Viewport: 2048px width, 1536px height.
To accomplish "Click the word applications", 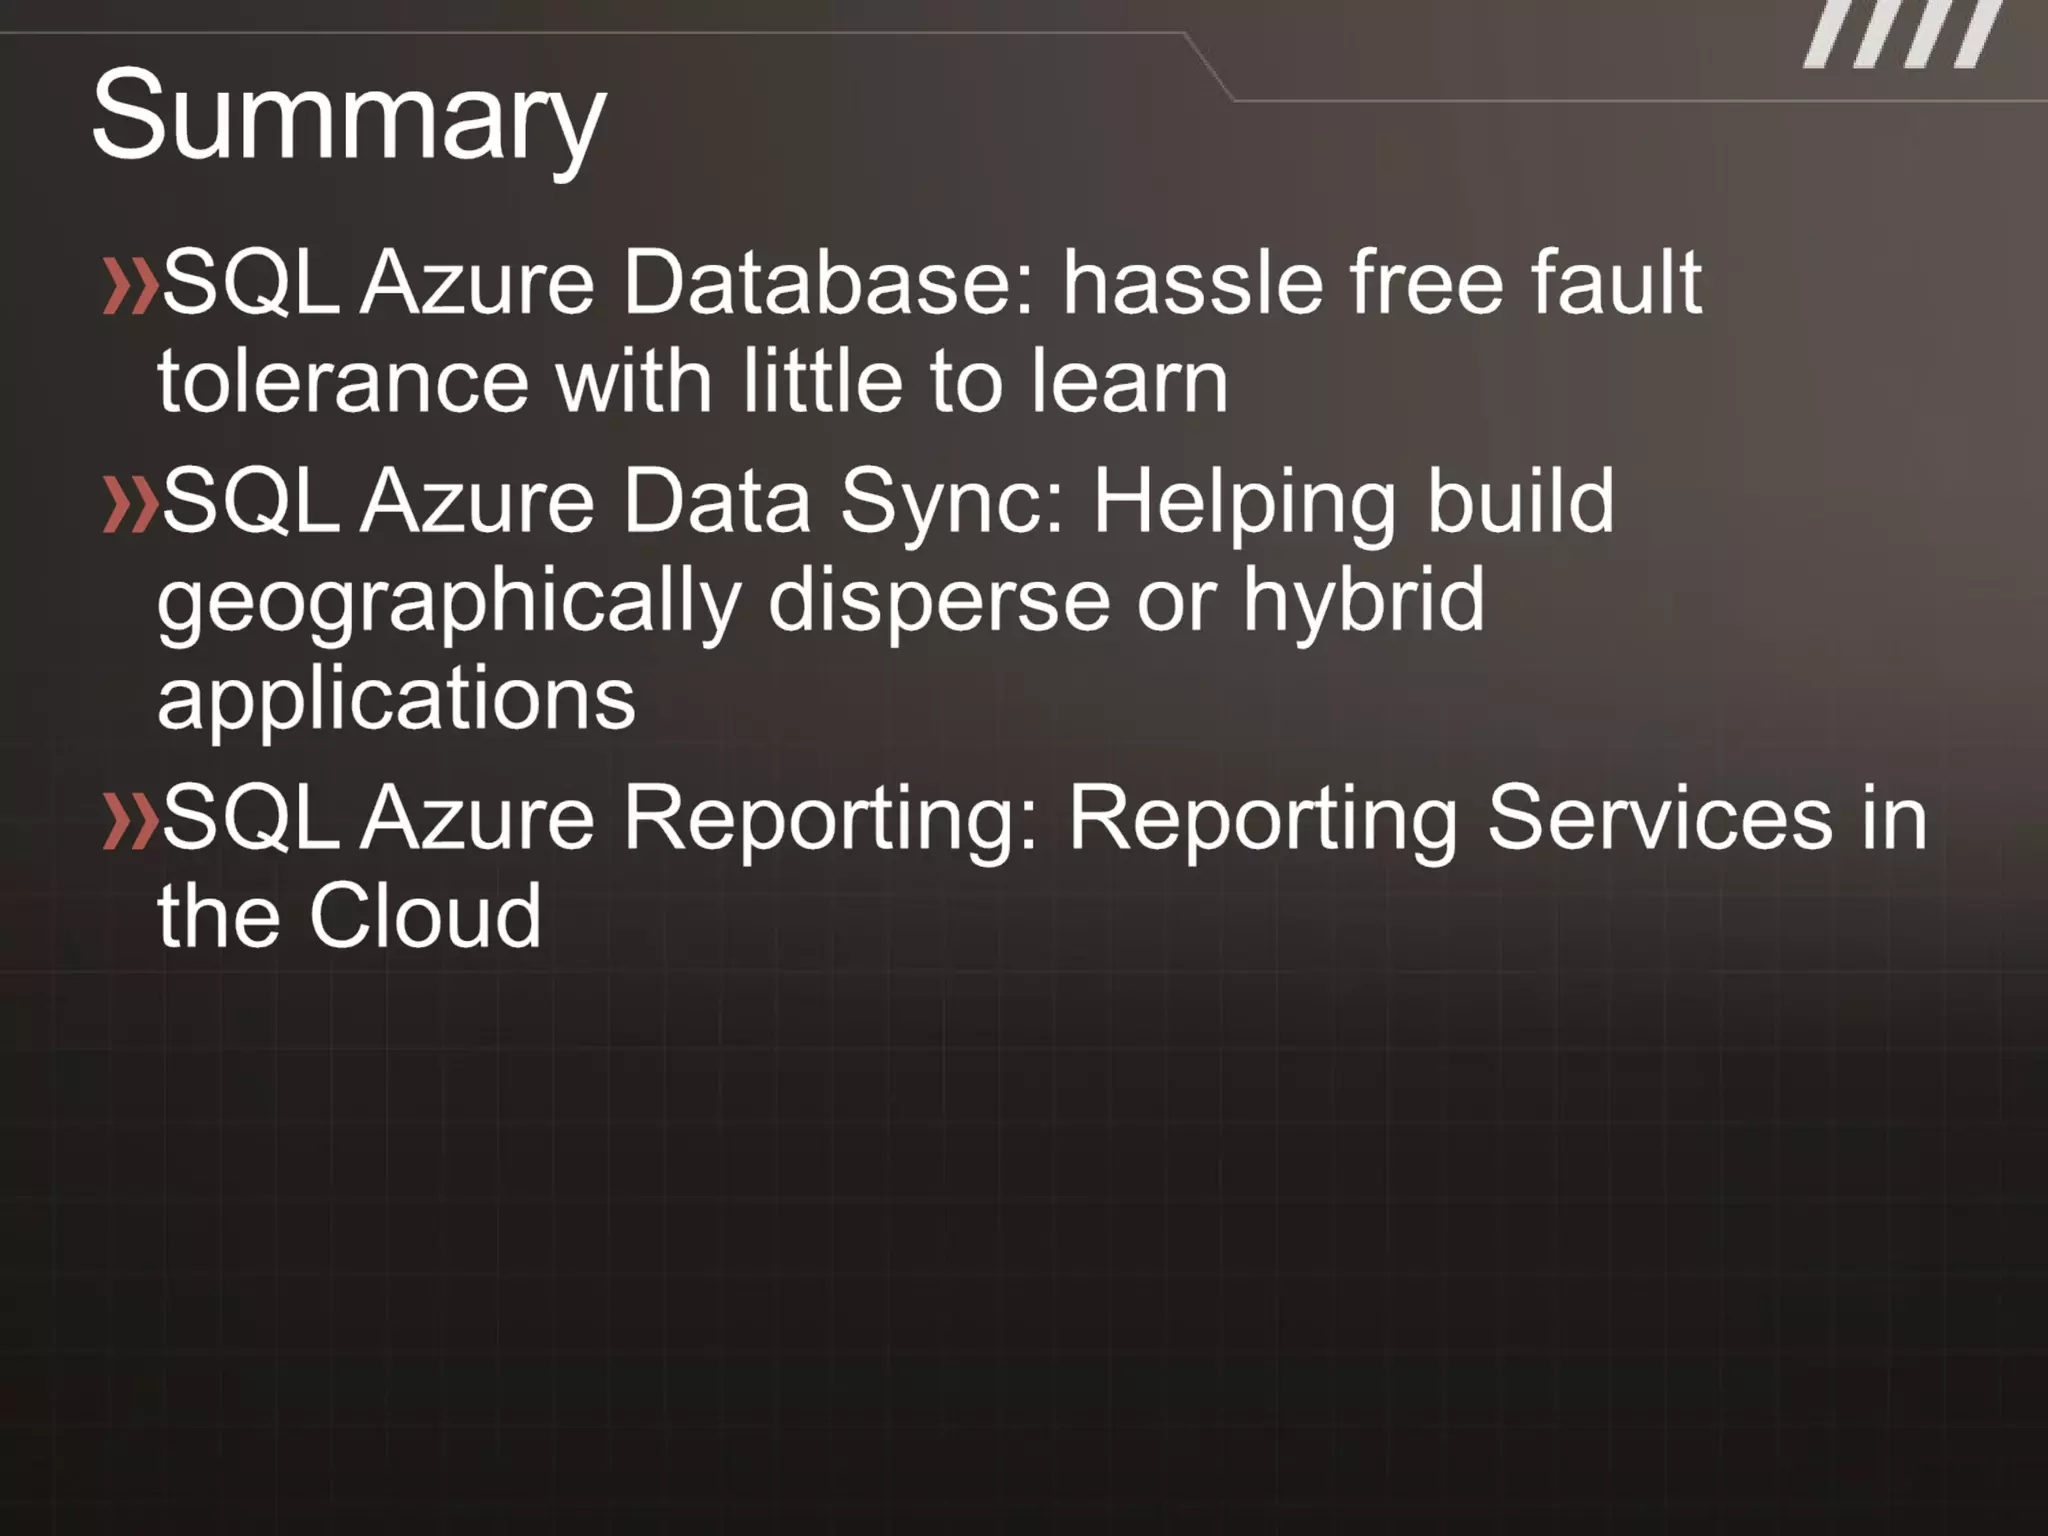I will 397,700.
